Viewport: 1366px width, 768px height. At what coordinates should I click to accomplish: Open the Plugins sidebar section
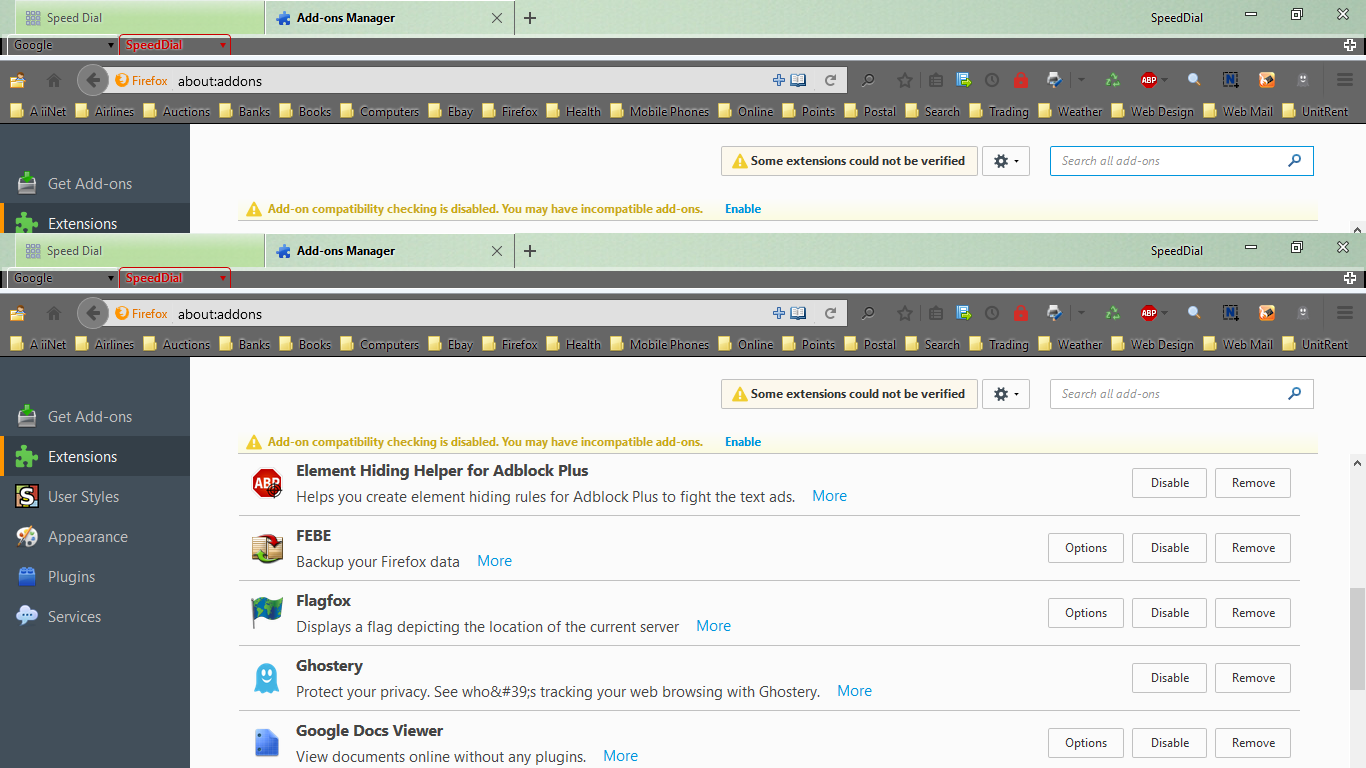click(95, 577)
